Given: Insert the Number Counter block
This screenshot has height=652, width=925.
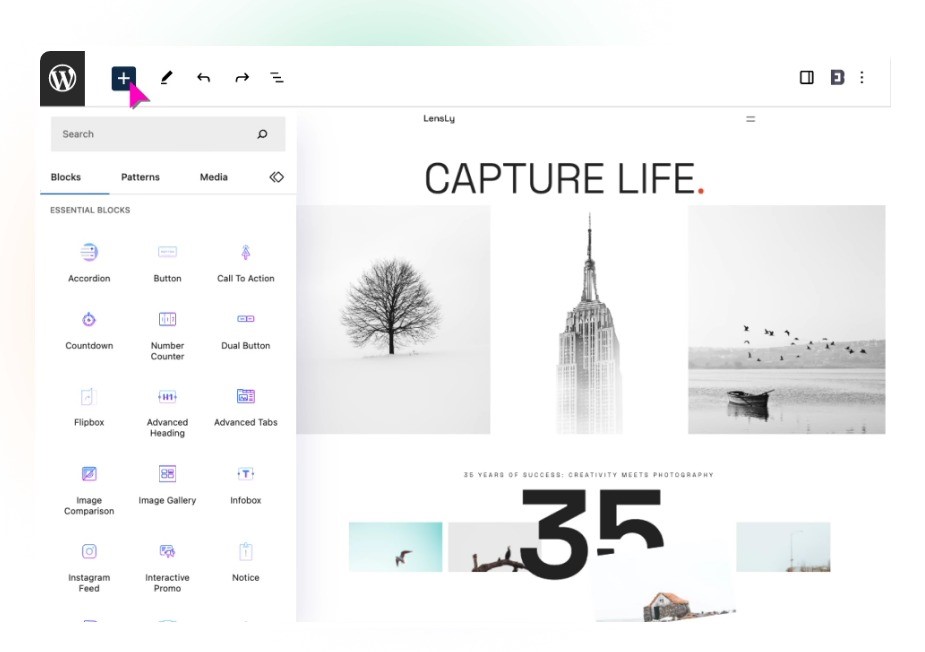Looking at the screenshot, I should 168,335.
